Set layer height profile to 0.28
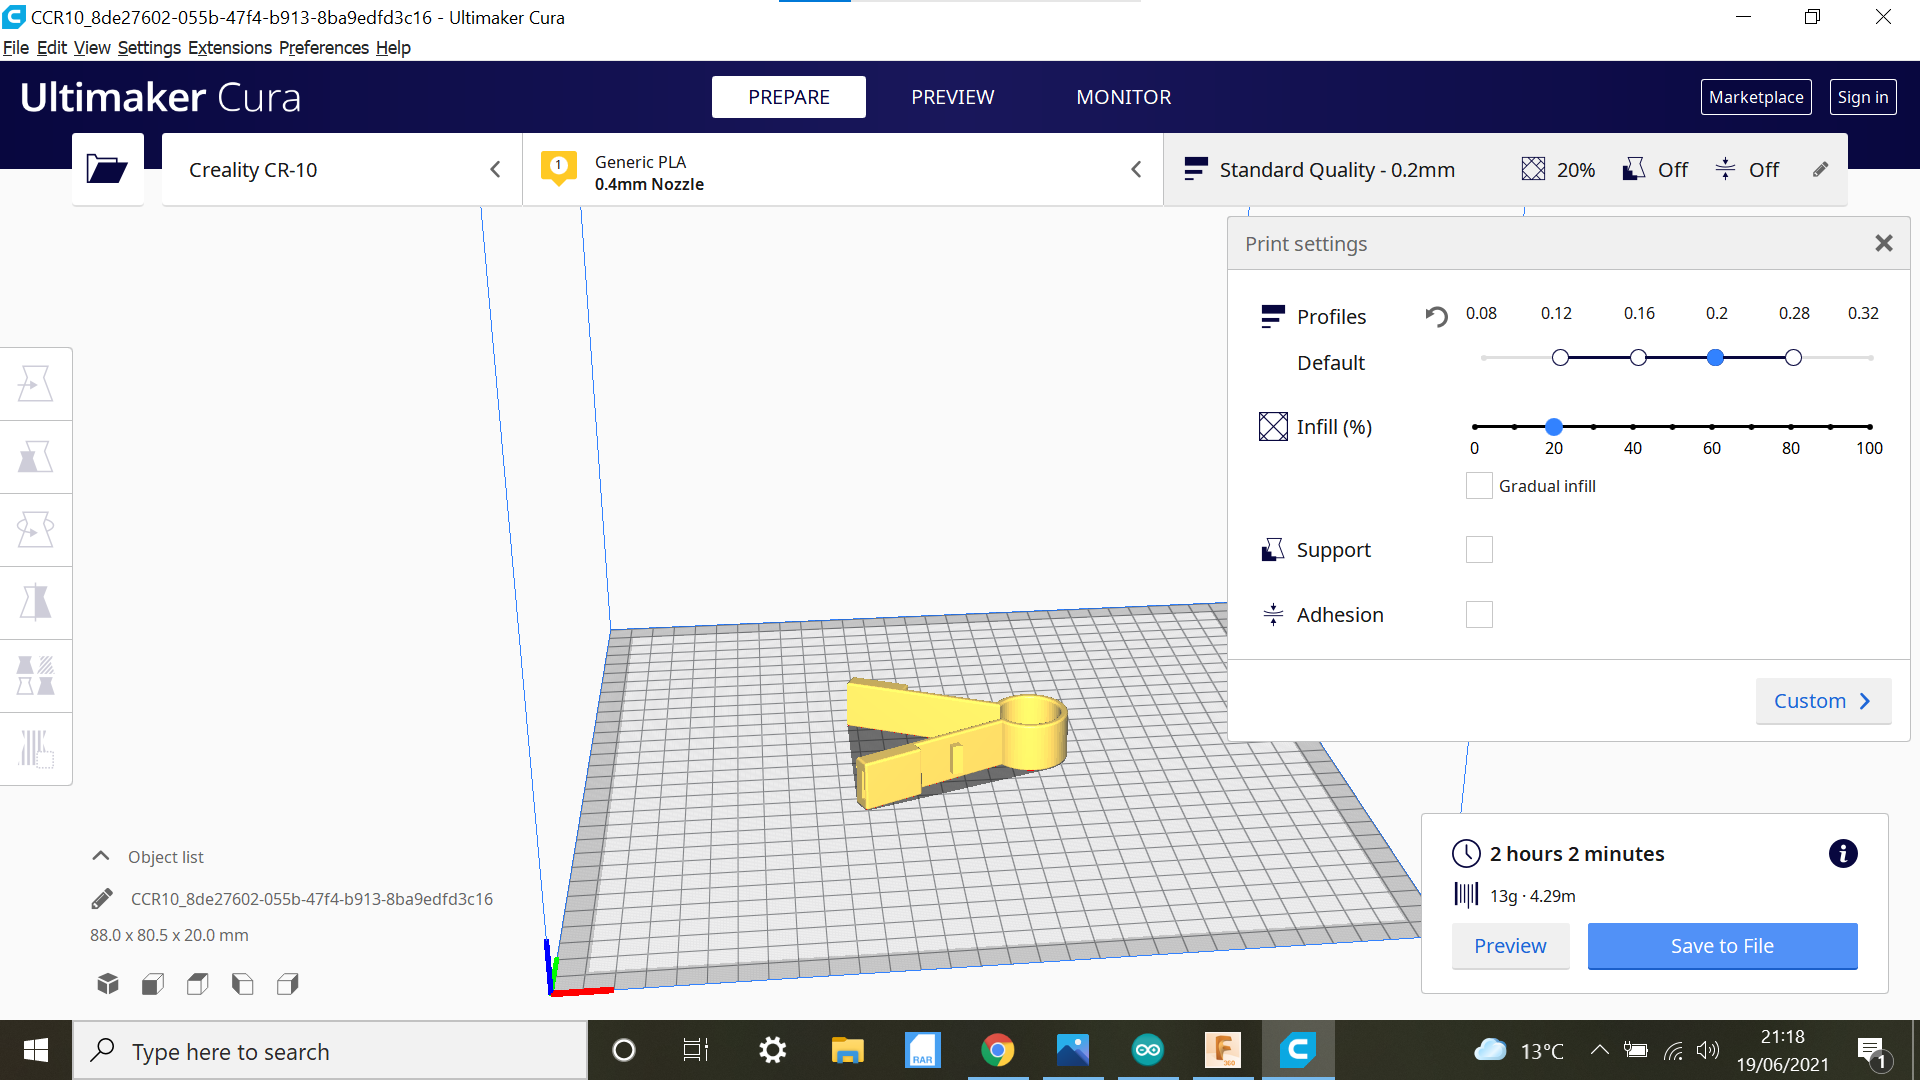The height and width of the screenshot is (1080, 1920). [x=1793, y=357]
